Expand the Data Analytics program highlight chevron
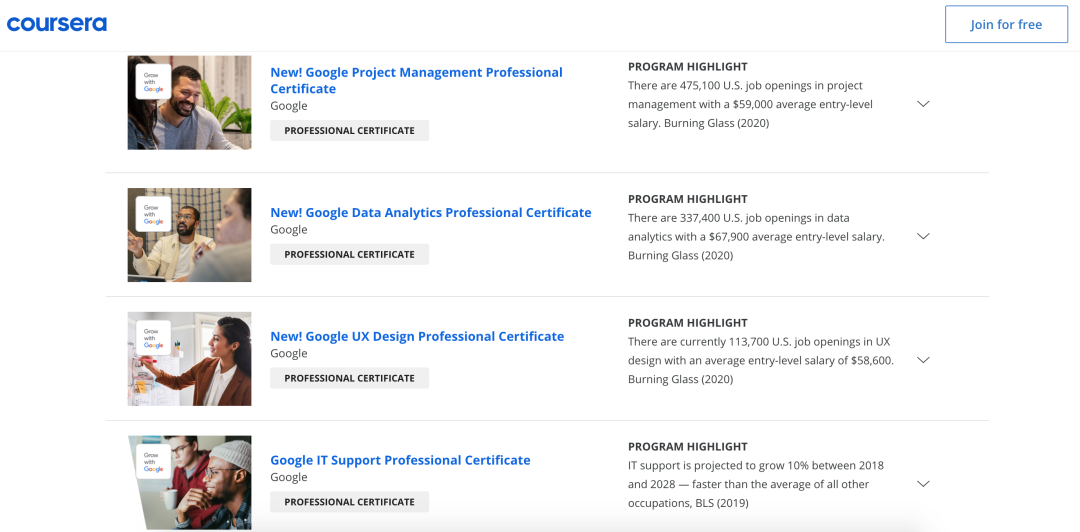Screen dimensions: 1080x532 pyautogui.click(x=923, y=236)
